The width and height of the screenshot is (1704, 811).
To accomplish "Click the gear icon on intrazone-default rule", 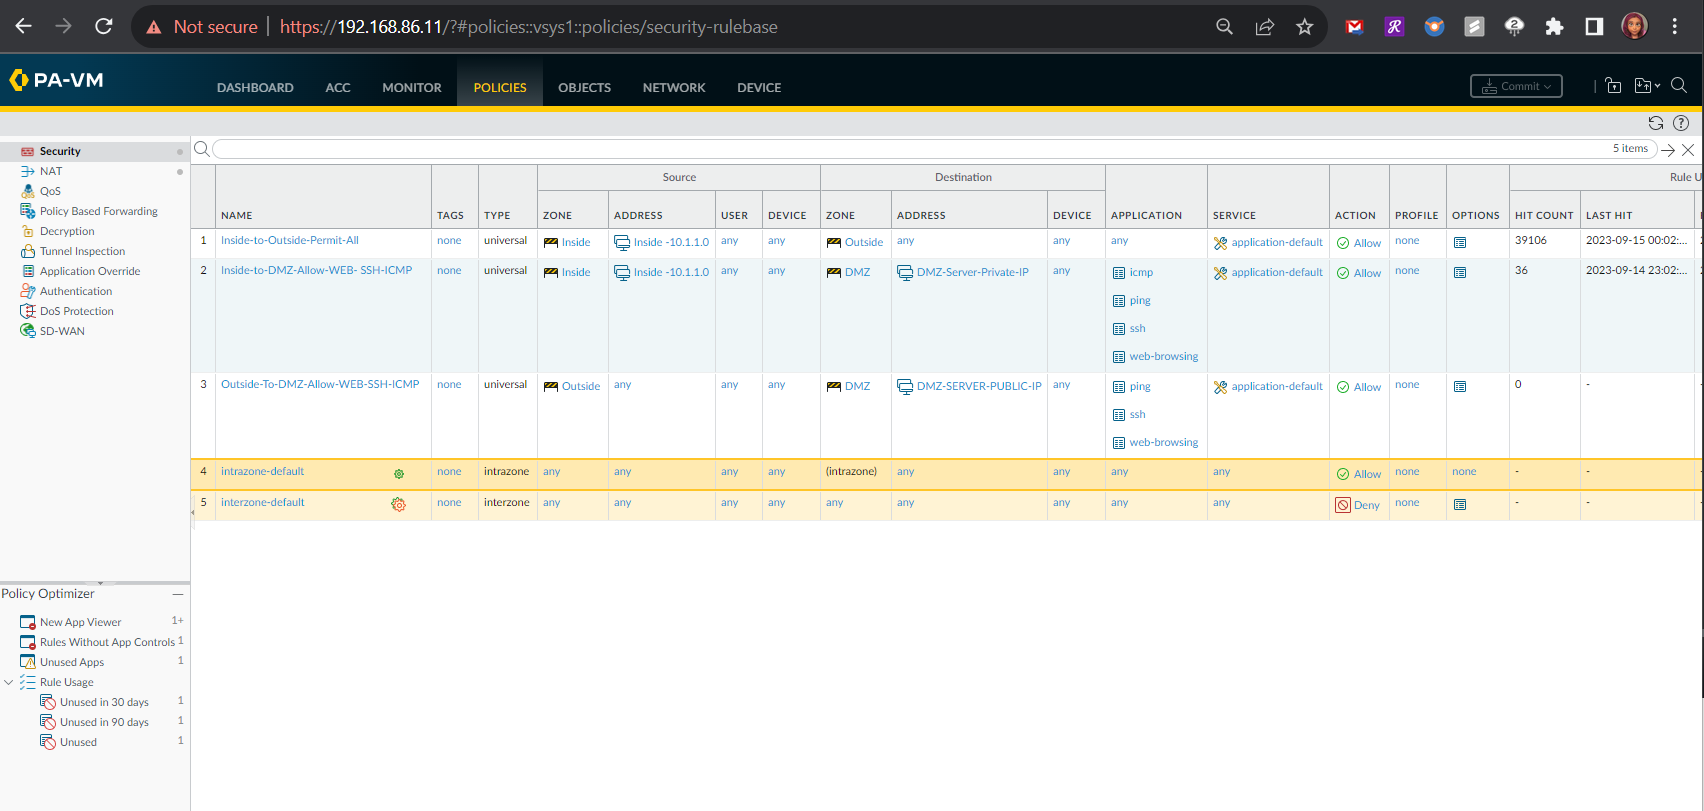I will (x=399, y=474).
